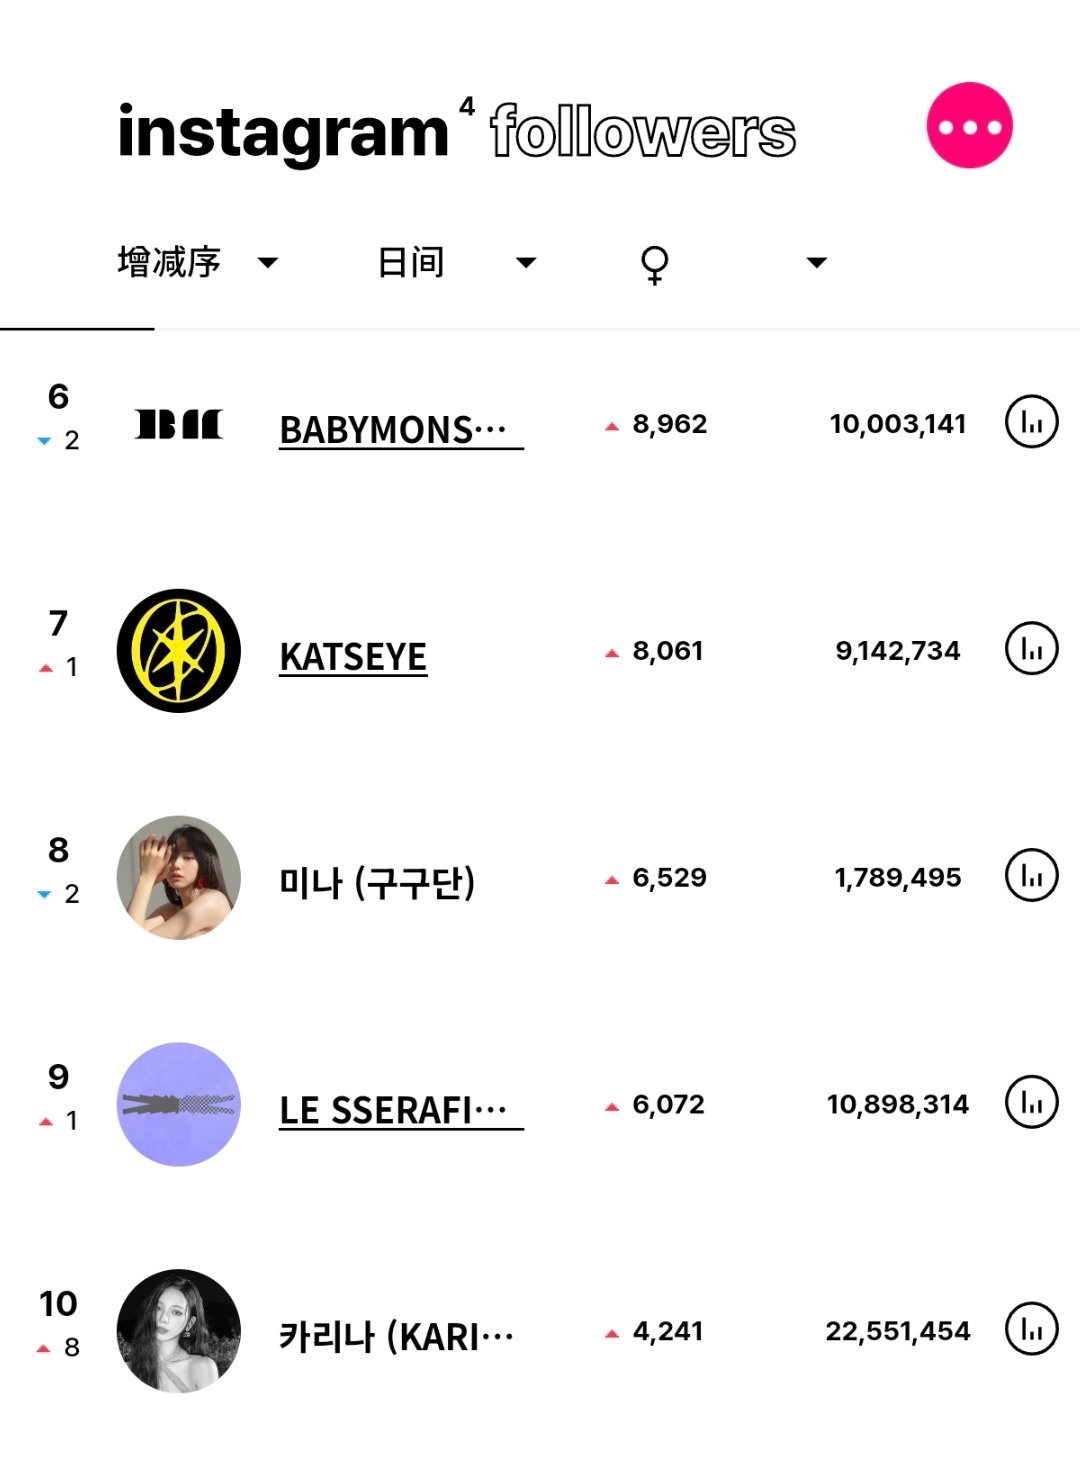Open chart icon for BABYMONSTER row

tap(1031, 422)
